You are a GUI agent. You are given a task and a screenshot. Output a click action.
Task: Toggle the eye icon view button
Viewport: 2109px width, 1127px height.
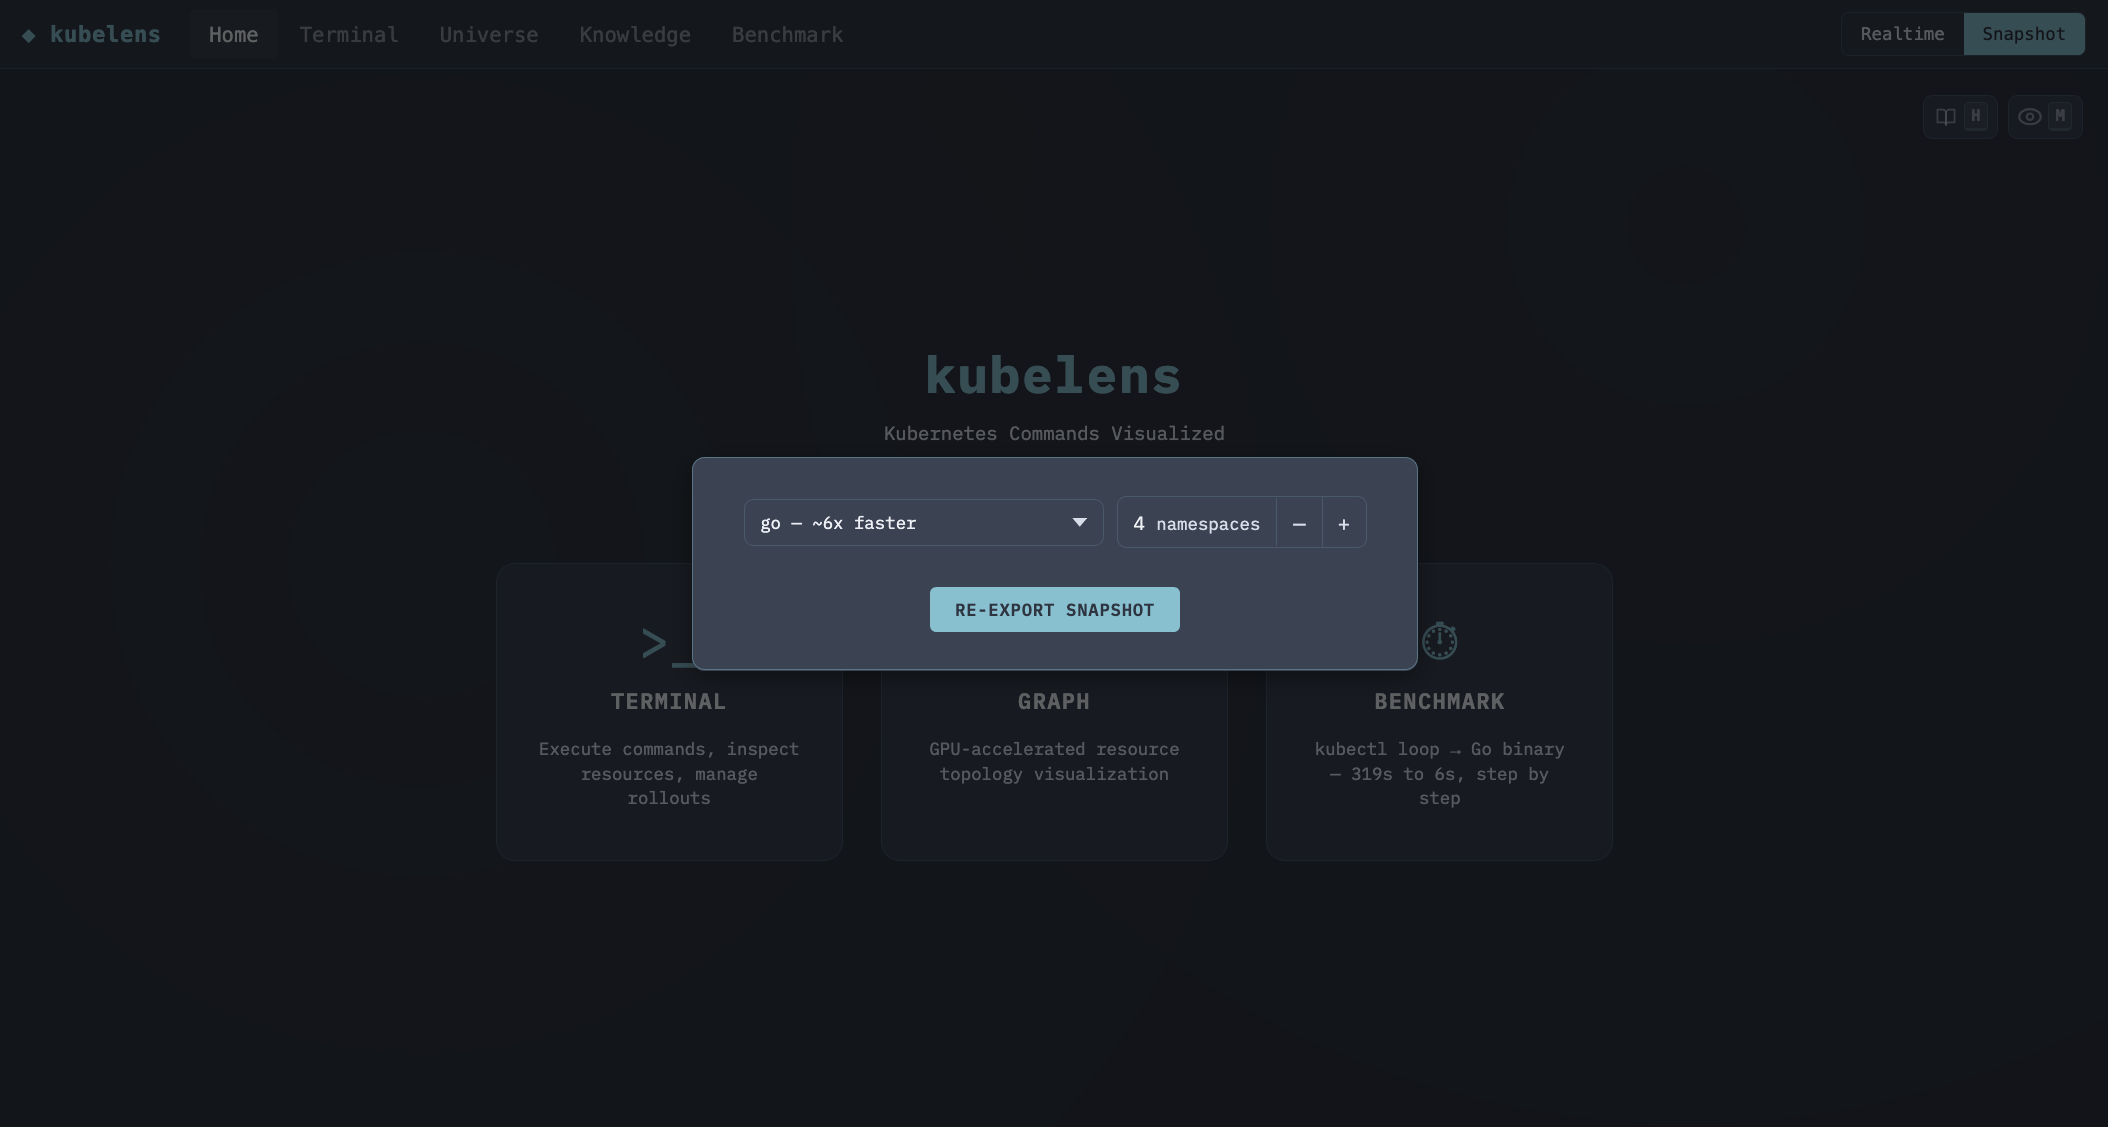click(2044, 117)
